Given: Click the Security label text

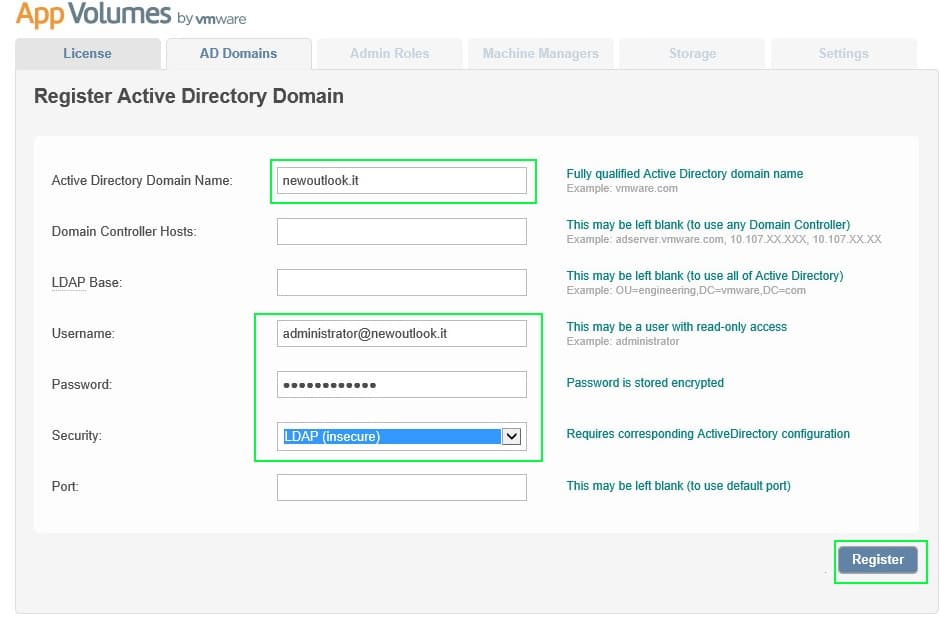Looking at the screenshot, I should [77, 436].
